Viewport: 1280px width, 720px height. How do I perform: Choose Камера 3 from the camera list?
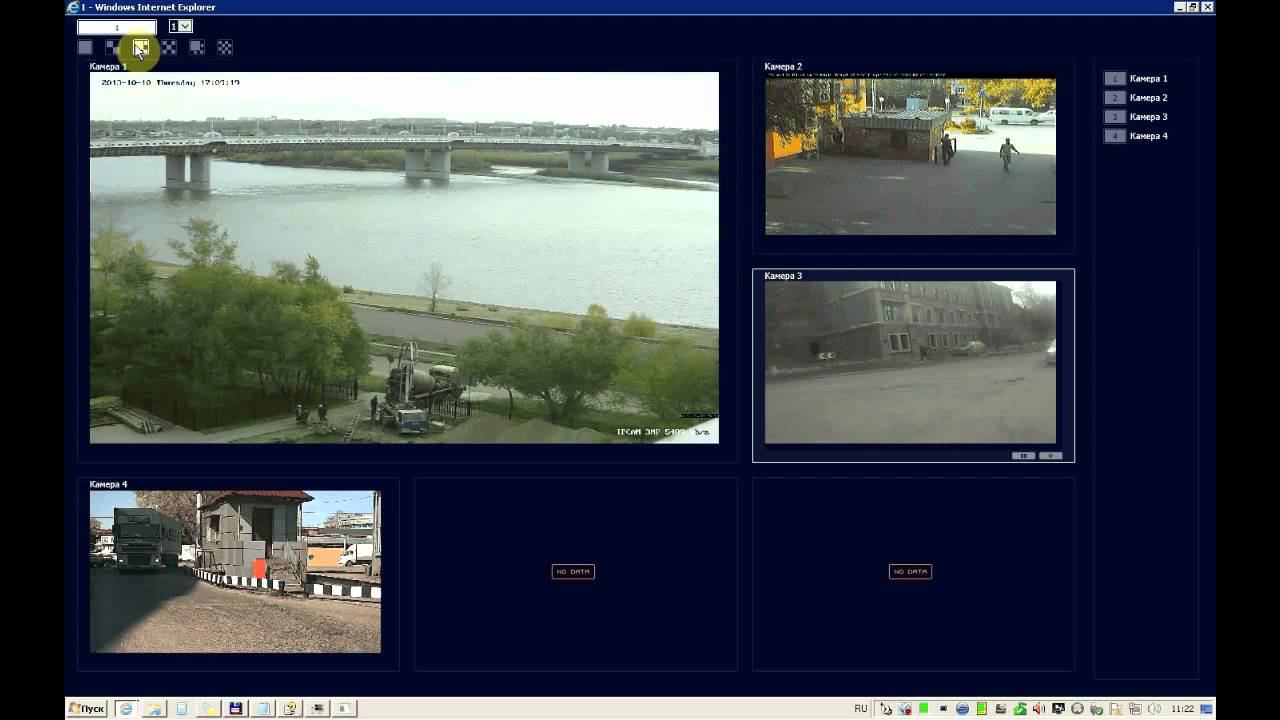[1147, 117]
